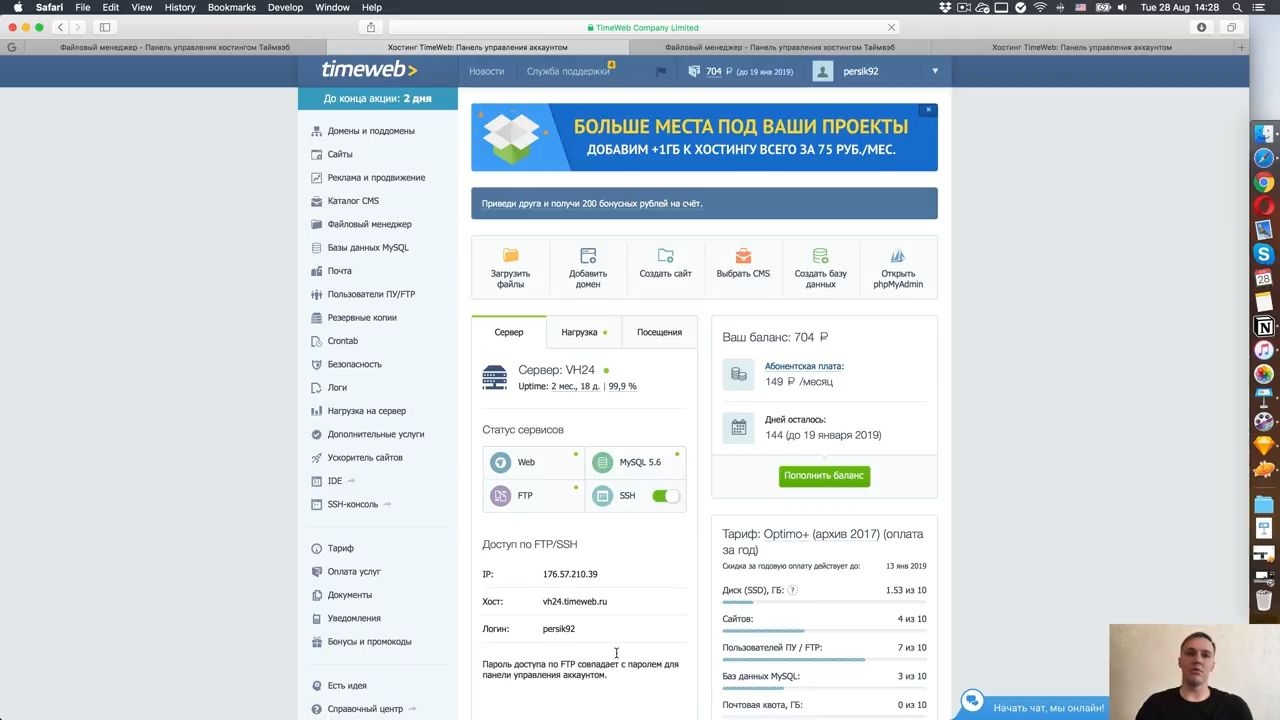Click the Тариф sidebar icon

click(x=317, y=548)
